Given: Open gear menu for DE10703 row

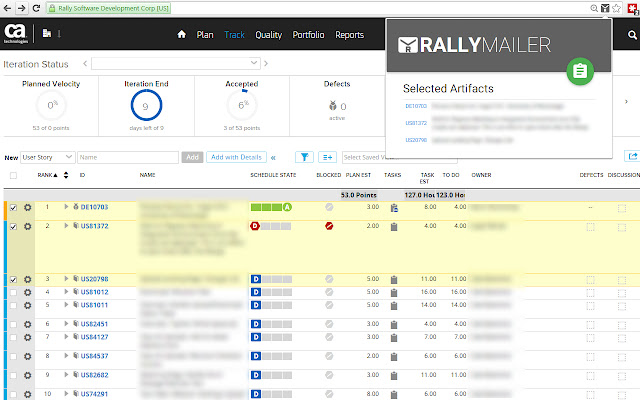Looking at the screenshot, I should [27, 207].
